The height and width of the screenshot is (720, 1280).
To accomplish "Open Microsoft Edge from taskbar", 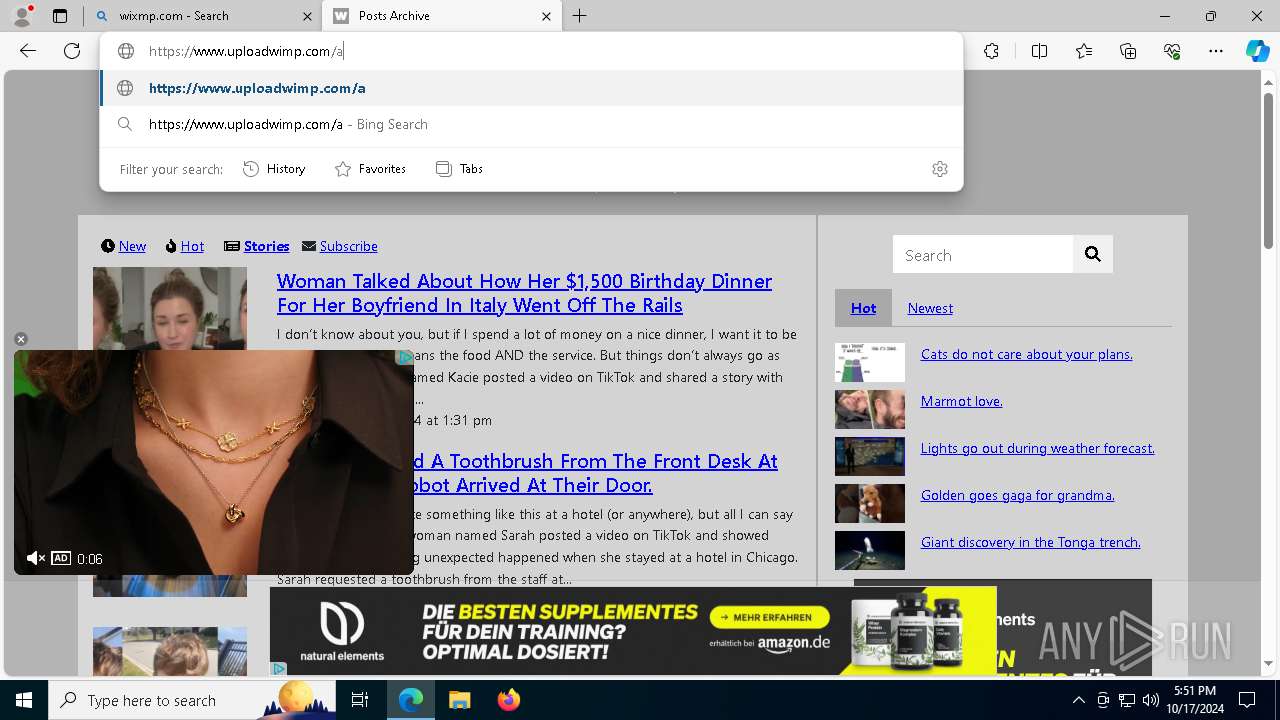I will (x=411, y=700).
